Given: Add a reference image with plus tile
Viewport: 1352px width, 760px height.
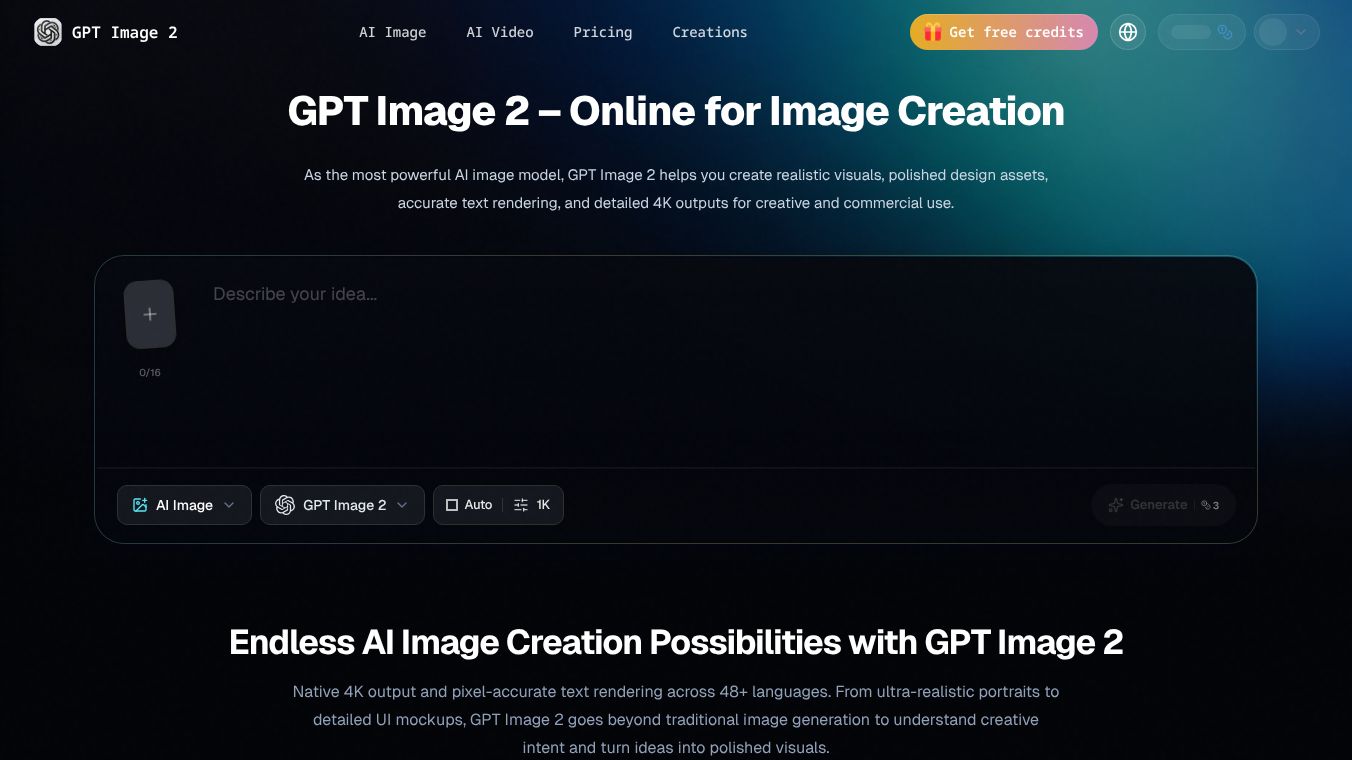Looking at the screenshot, I should click(x=150, y=314).
